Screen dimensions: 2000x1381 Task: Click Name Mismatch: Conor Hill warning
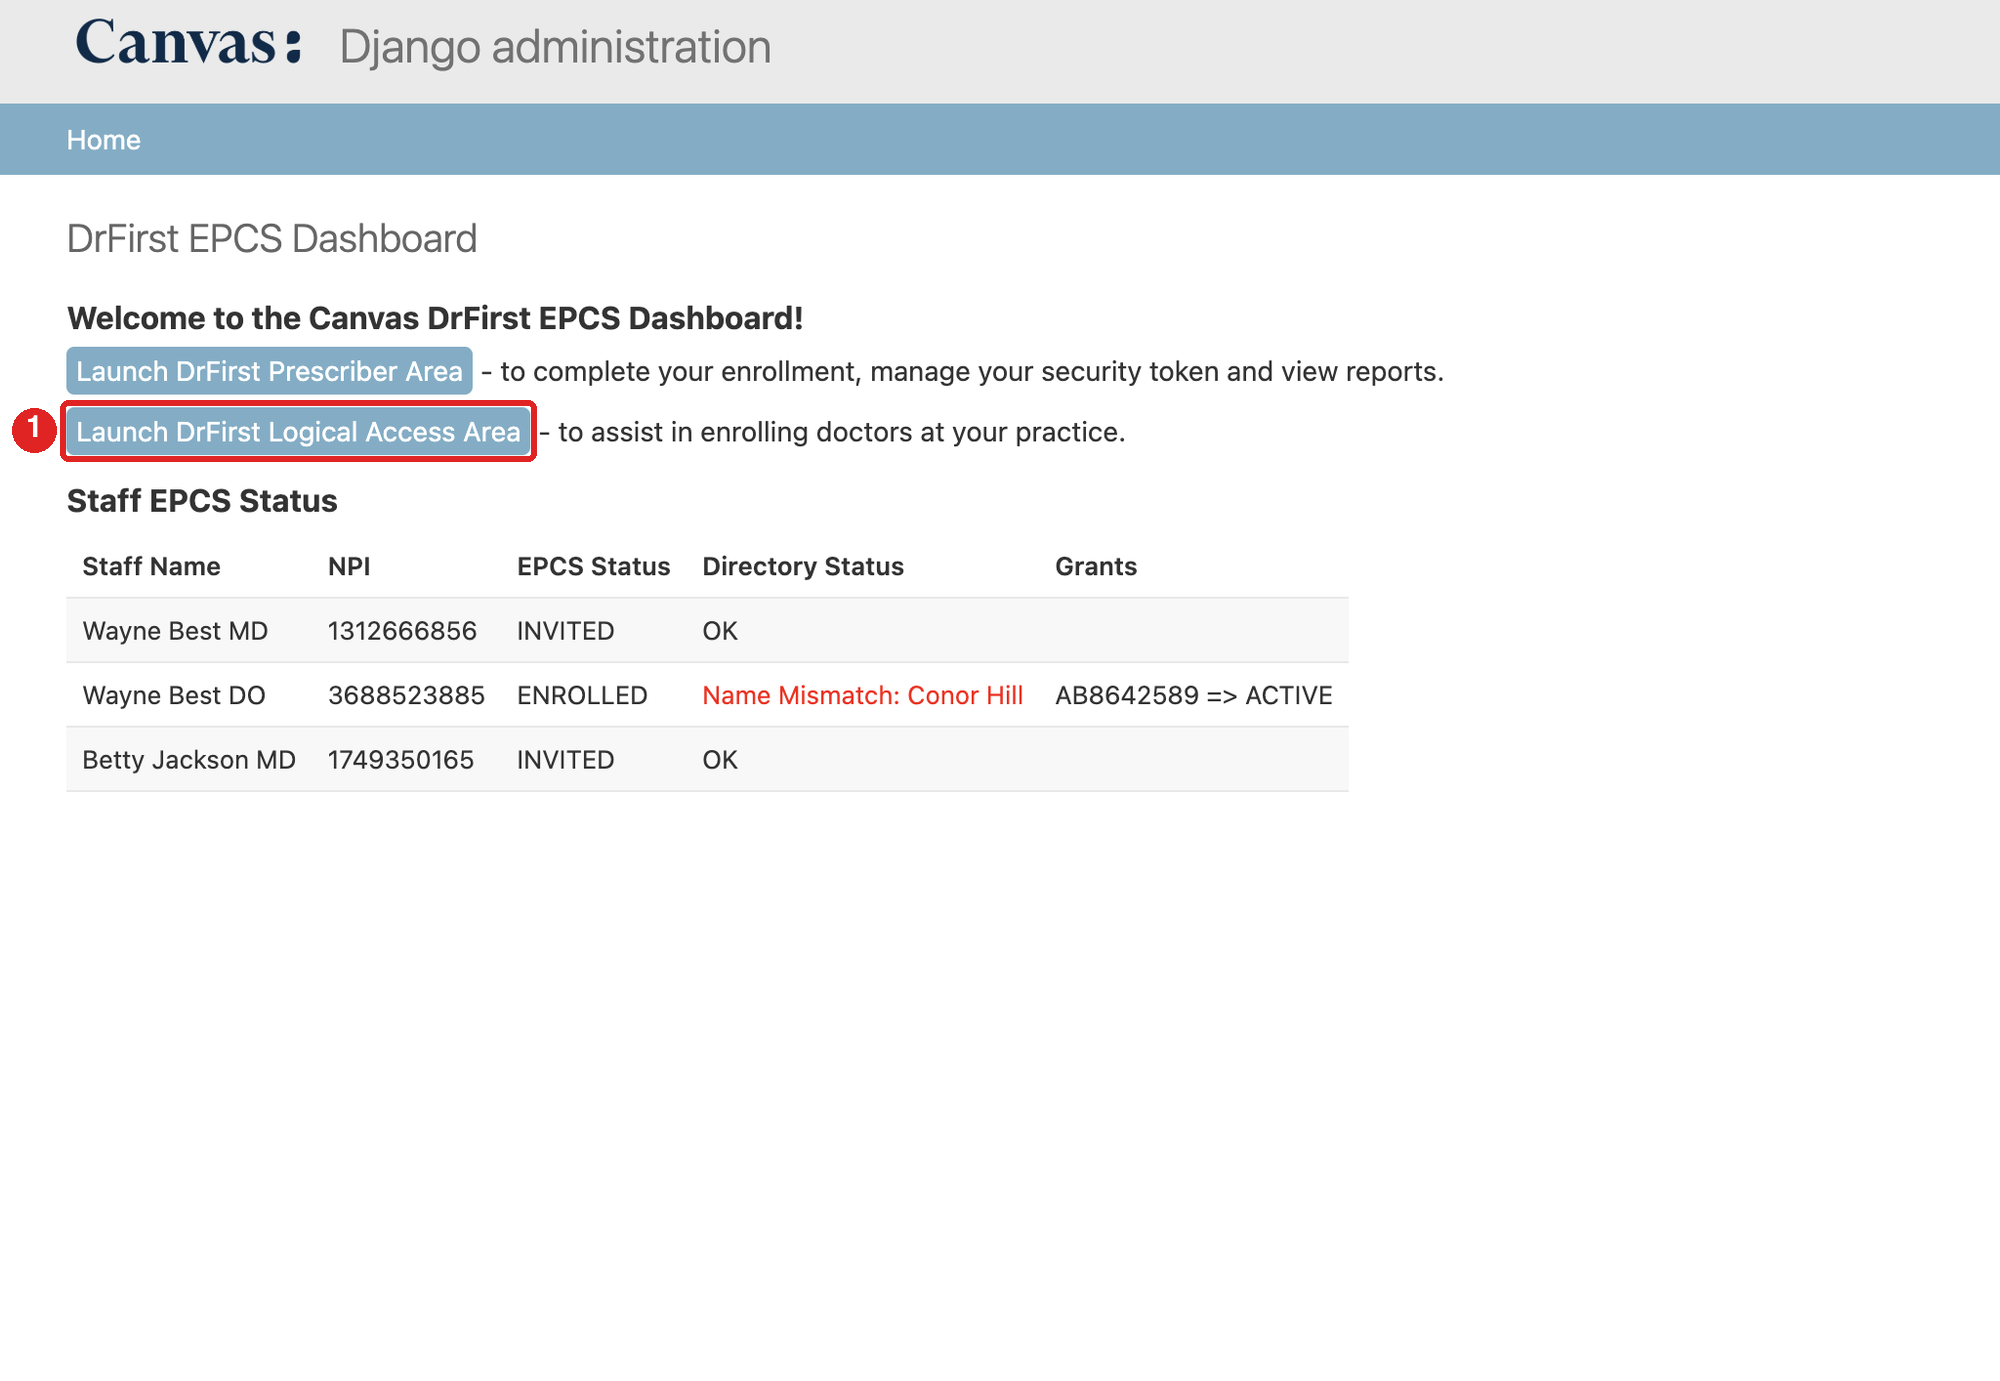(862, 695)
